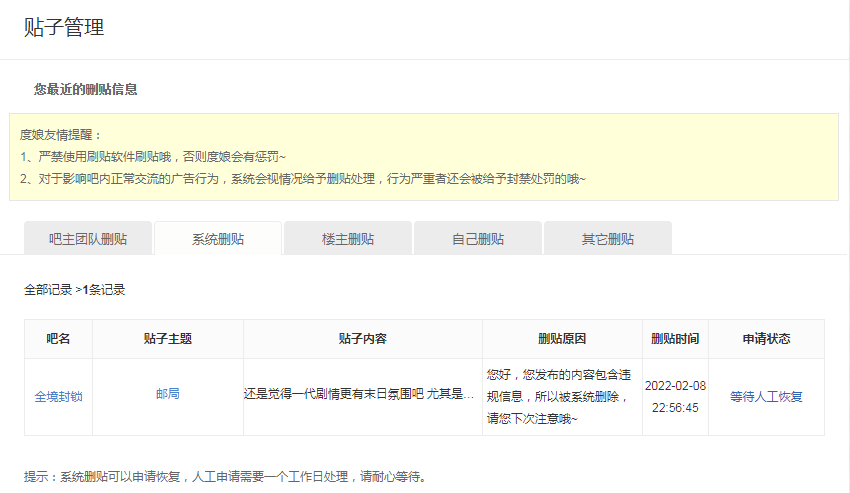Select the 系统删贴 tab
The width and height of the screenshot is (850, 493).
coord(218,239)
